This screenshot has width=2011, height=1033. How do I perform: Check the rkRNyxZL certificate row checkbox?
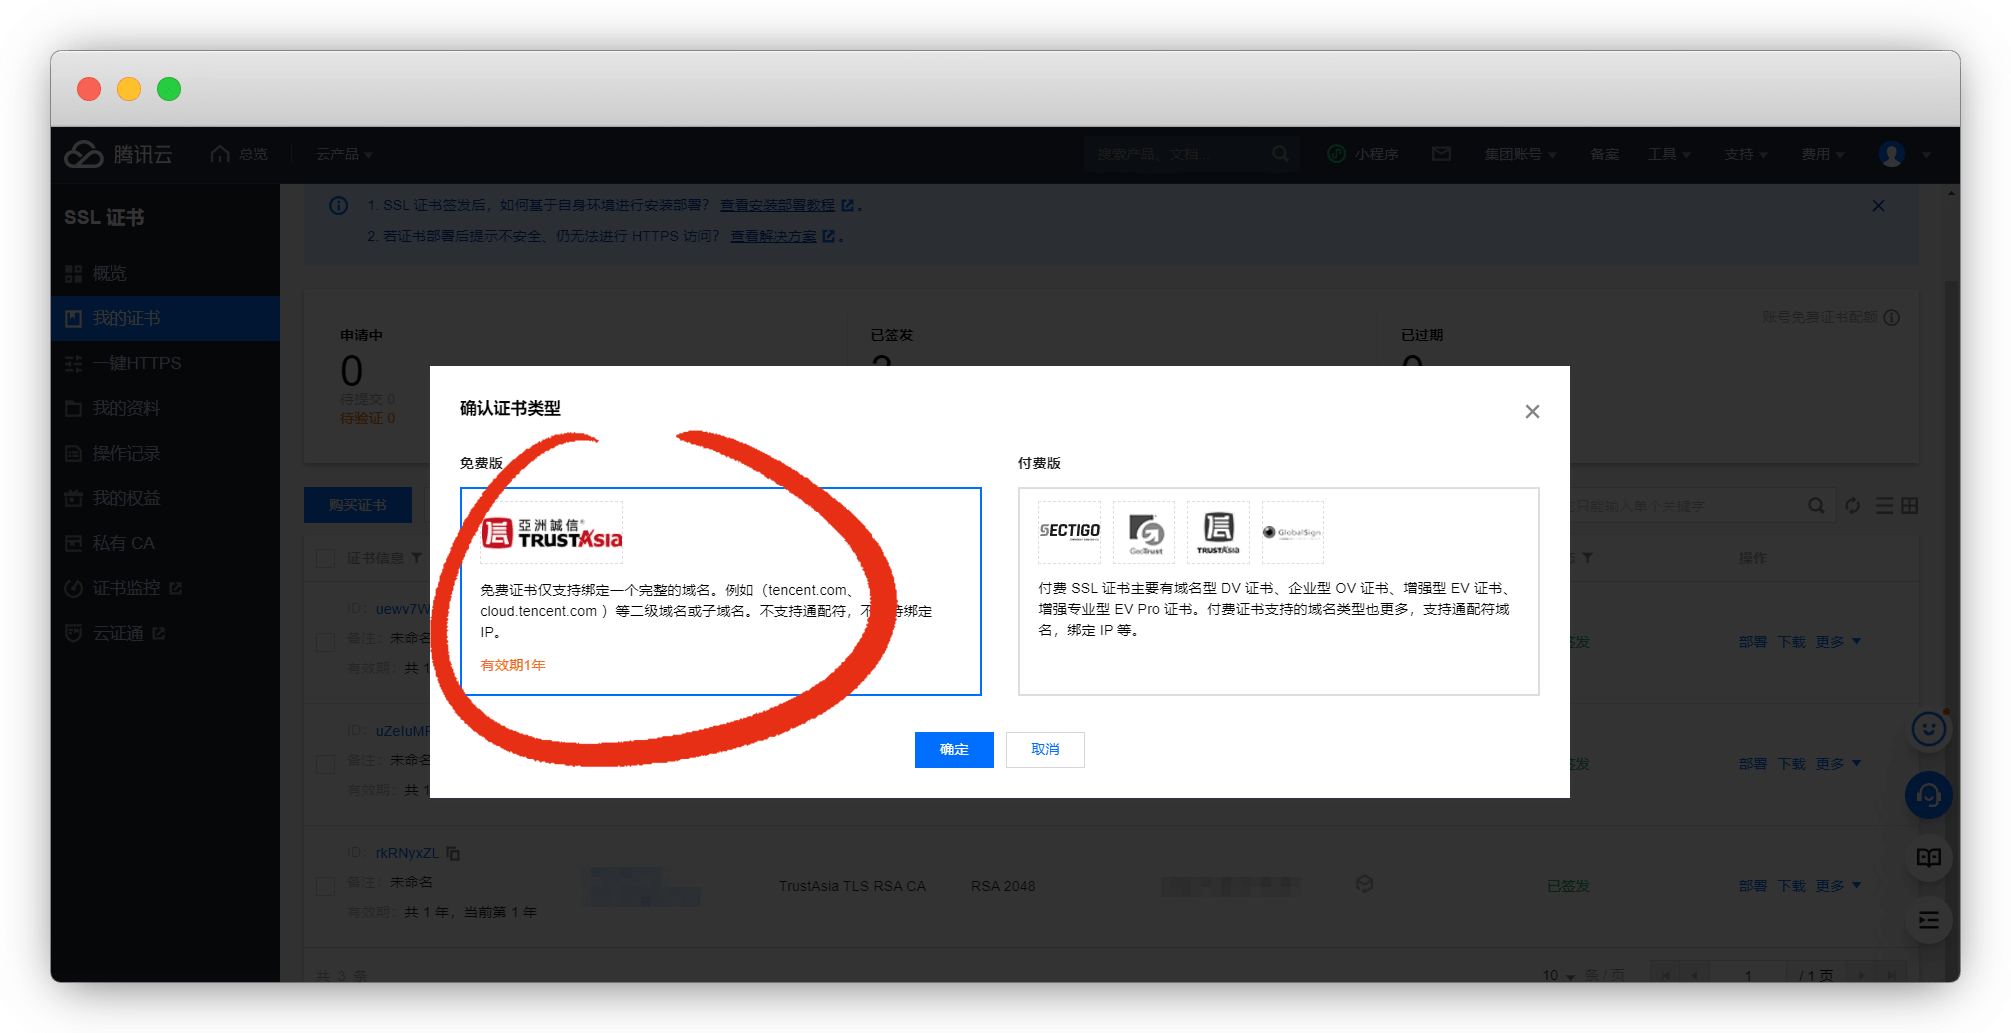[325, 886]
